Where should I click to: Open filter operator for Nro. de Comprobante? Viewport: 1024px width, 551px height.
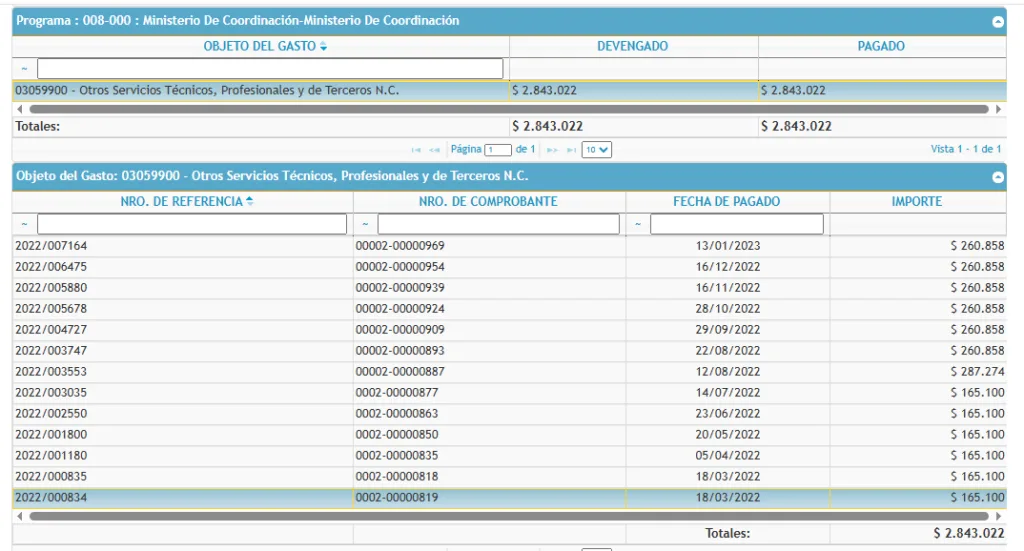click(365, 225)
